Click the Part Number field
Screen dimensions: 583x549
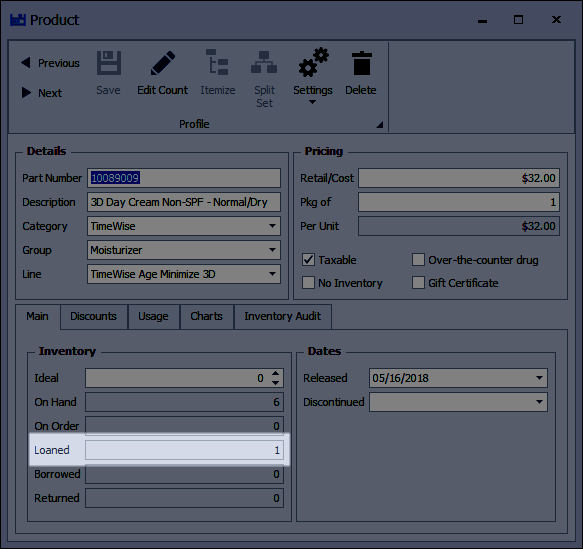(184, 178)
